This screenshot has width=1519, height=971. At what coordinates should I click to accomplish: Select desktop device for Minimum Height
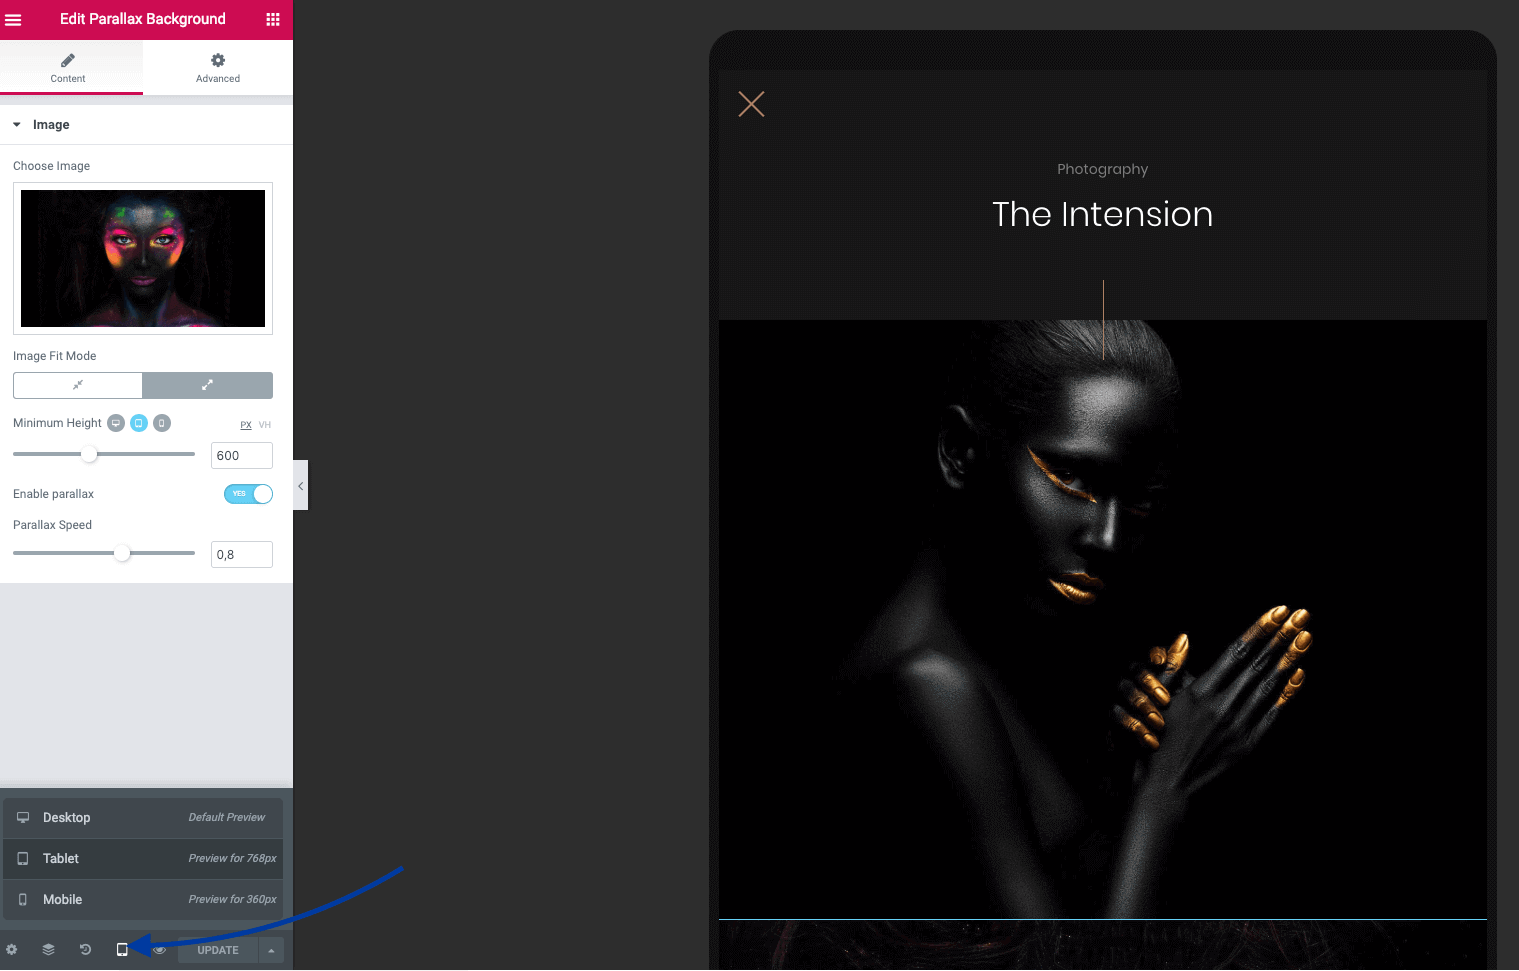(116, 423)
